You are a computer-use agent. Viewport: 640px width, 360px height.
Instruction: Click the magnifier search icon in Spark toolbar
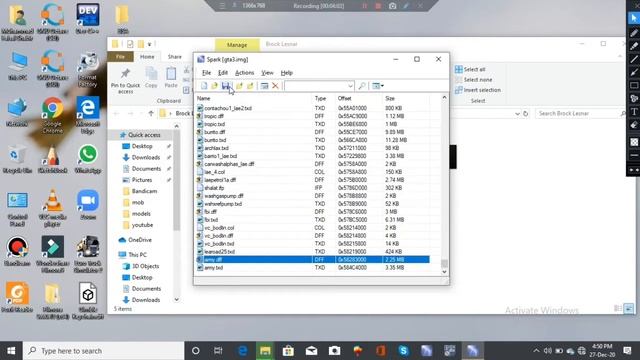362,86
